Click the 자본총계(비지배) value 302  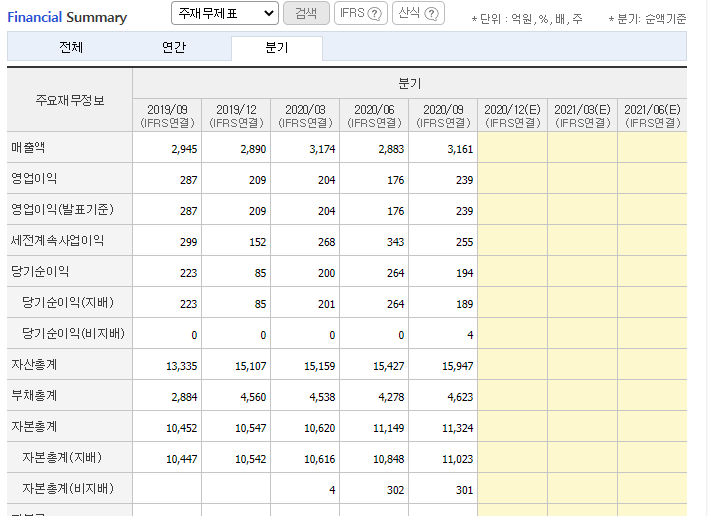coord(395,490)
